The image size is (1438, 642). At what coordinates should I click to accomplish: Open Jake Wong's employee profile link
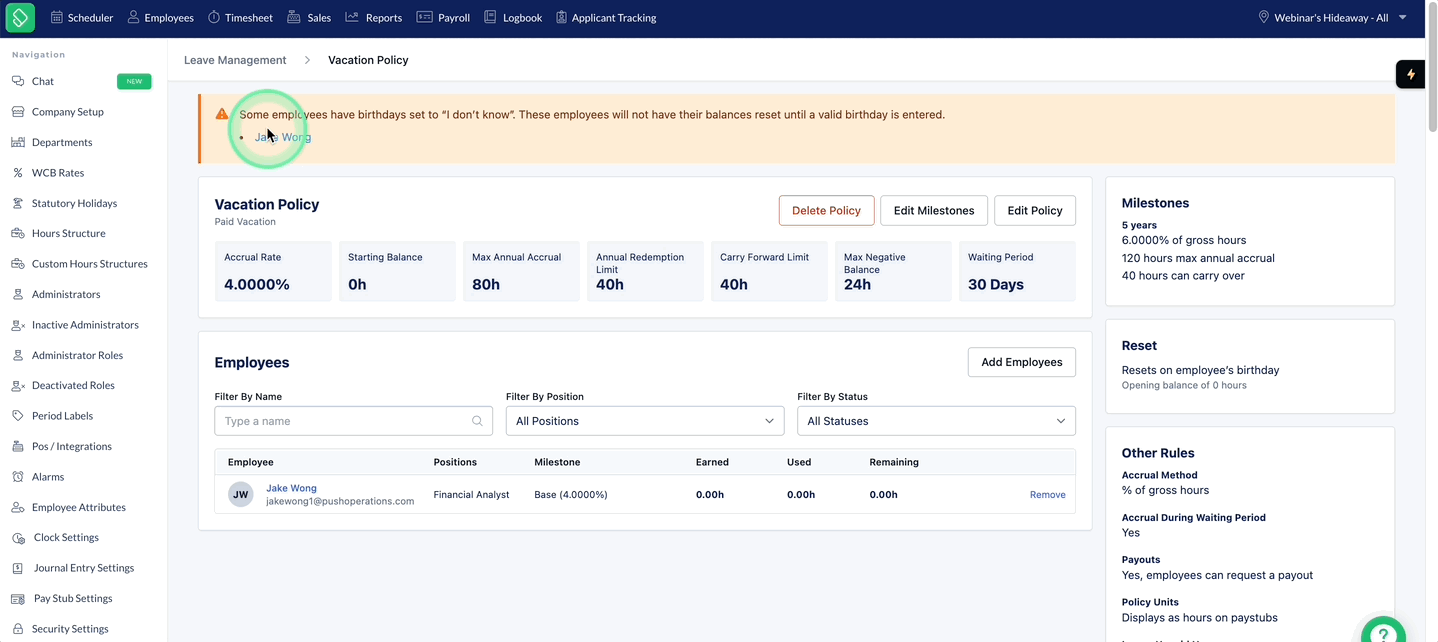tap(291, 488)
